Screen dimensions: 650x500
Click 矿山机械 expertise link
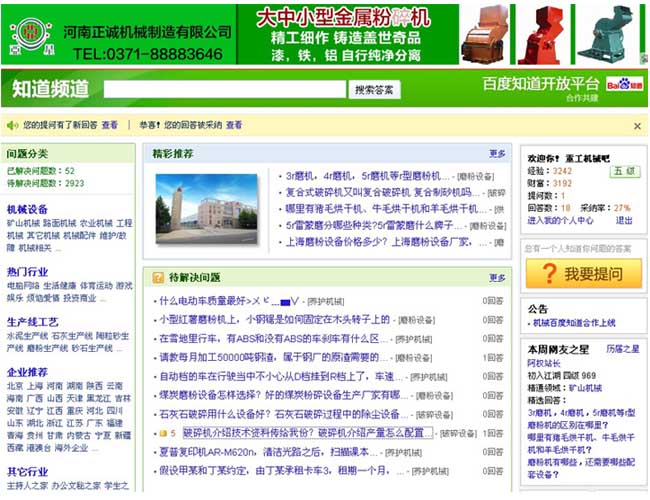tap(585, 388)
